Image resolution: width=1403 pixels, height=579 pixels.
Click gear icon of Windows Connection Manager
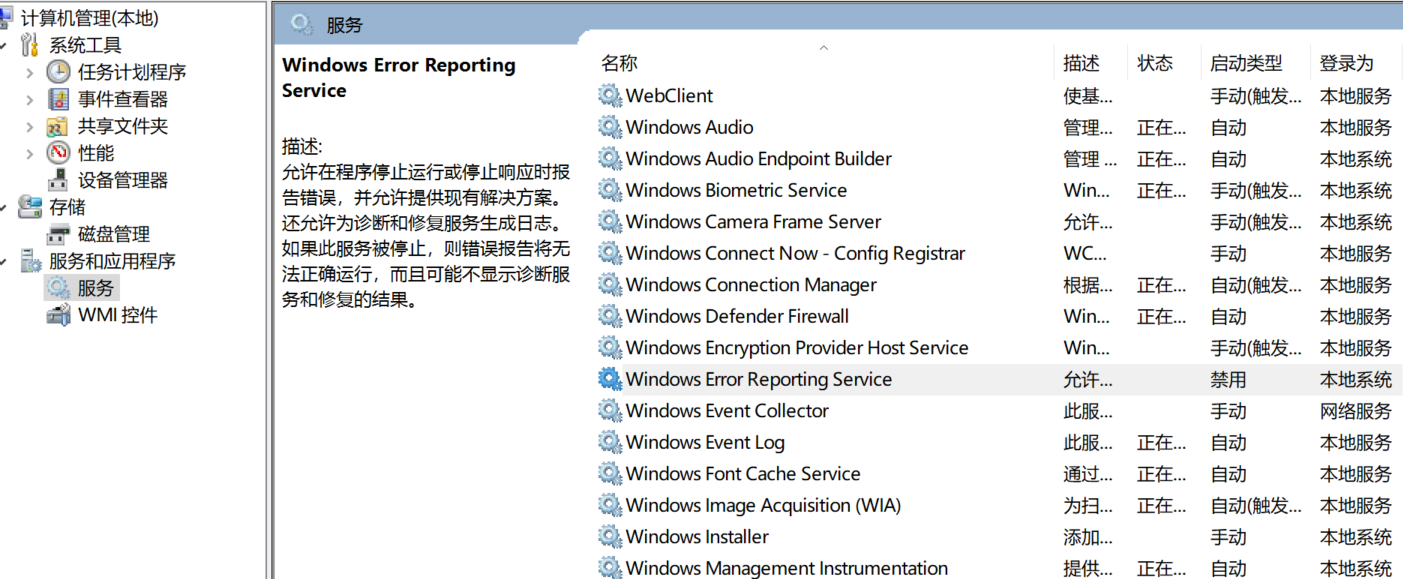(610, 285)
